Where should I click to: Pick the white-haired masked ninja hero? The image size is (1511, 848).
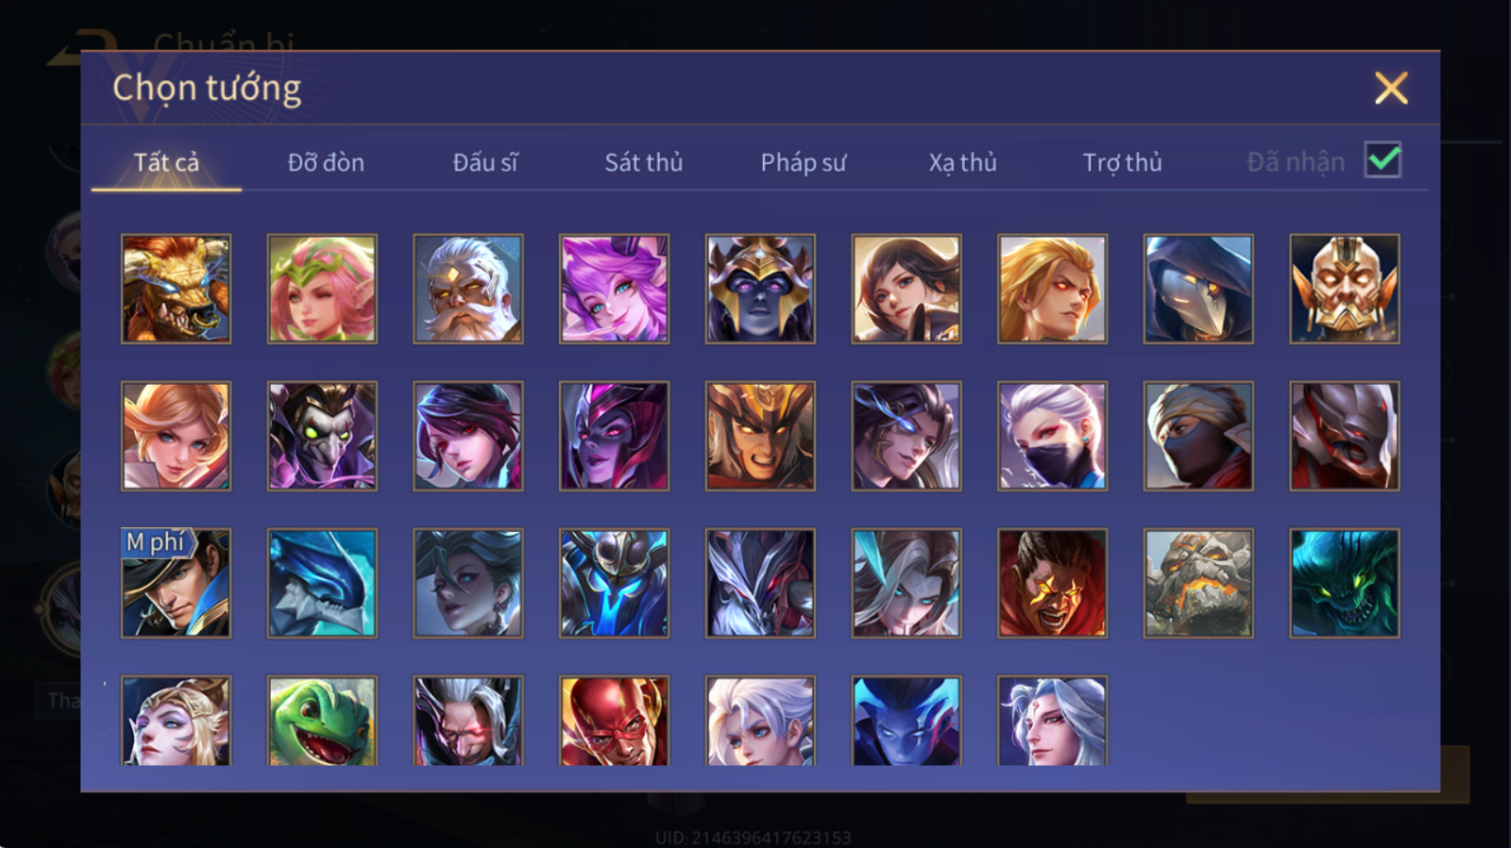tap(1052, 436)
